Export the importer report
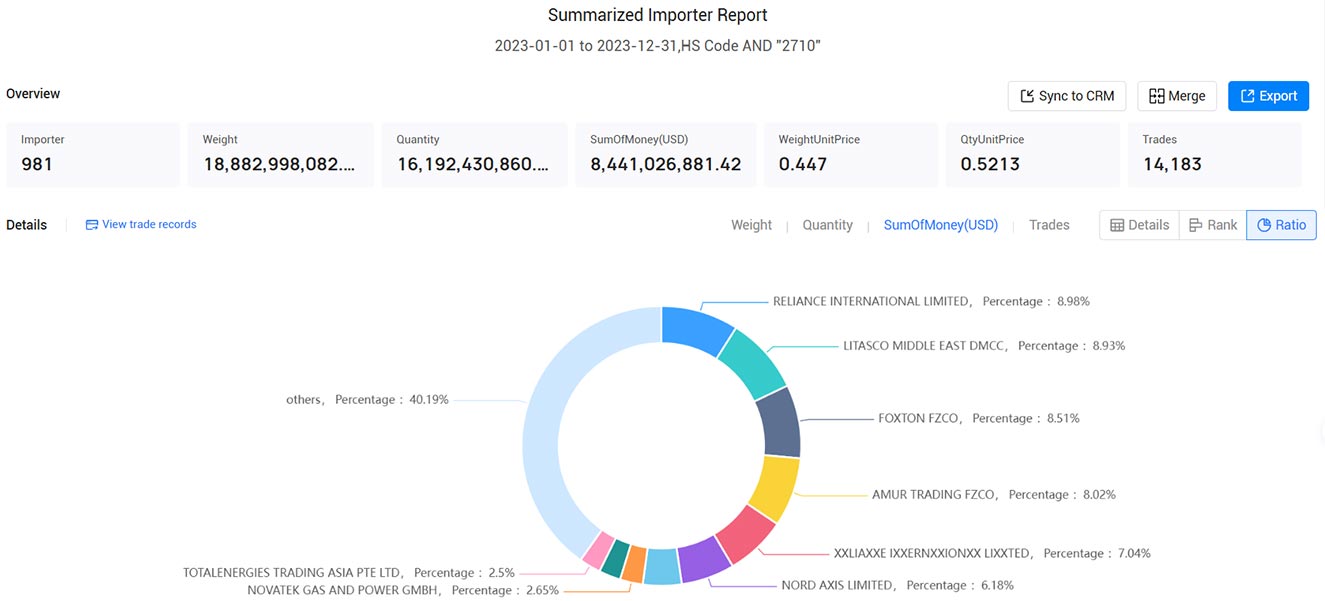 (1268, 96)
